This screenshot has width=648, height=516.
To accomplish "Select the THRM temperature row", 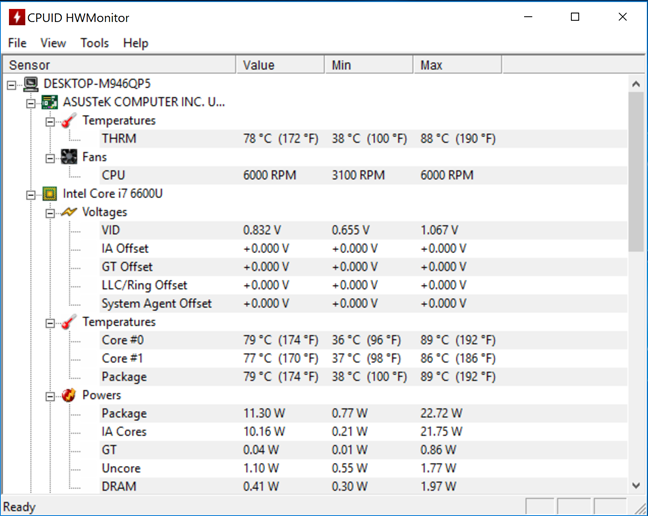I will [363, 139].
